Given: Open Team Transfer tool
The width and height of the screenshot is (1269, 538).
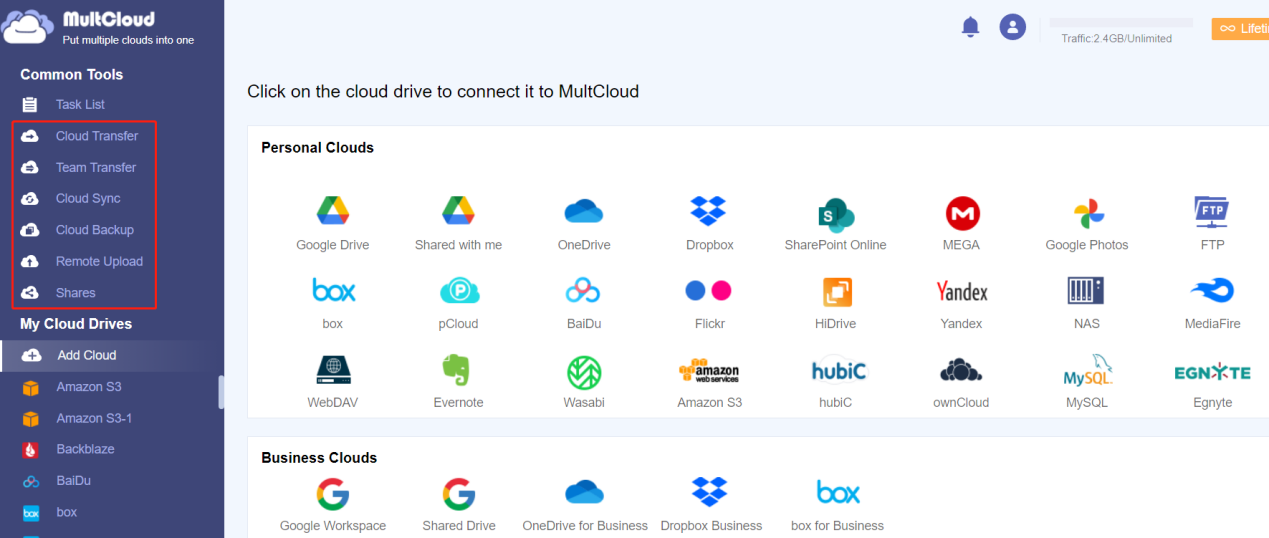Looking at the screenshot, I should [x=96, y=167].
